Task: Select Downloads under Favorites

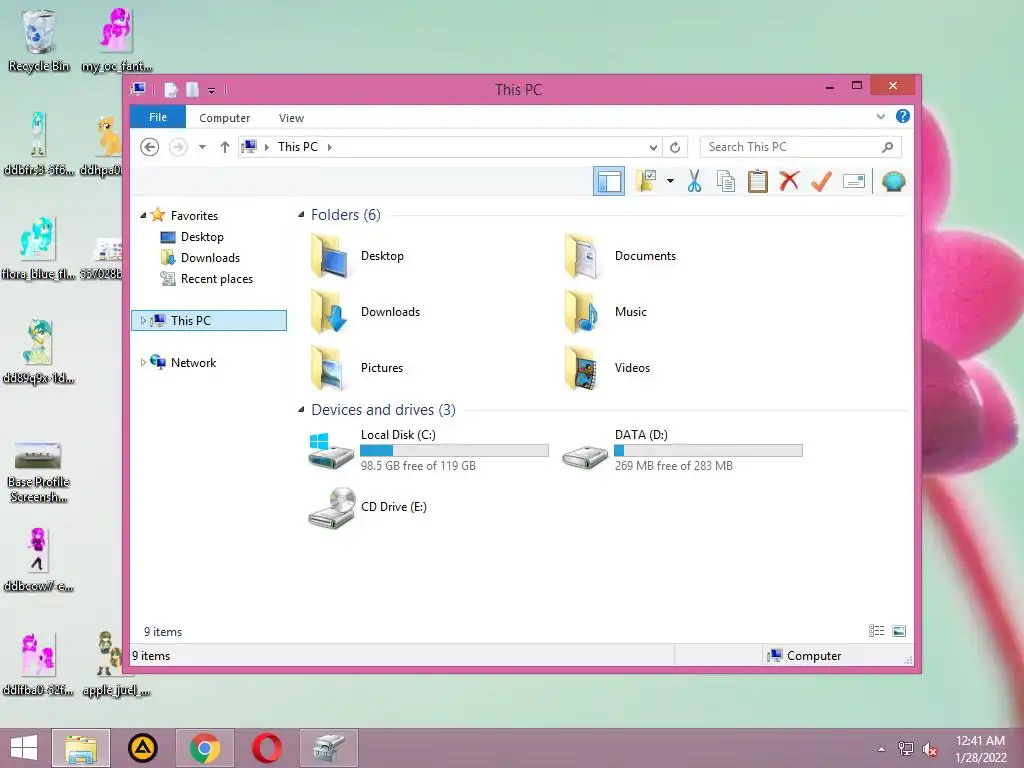Action: coord(210,258)
